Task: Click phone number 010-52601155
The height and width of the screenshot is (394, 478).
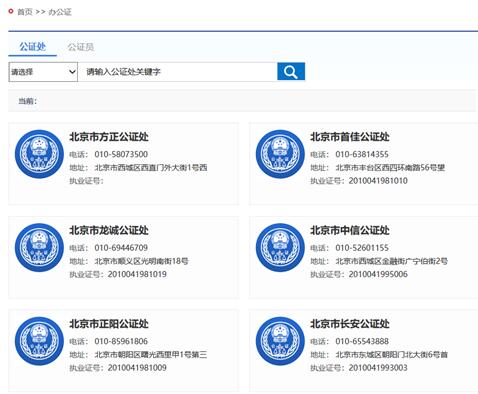Action: 362,248
